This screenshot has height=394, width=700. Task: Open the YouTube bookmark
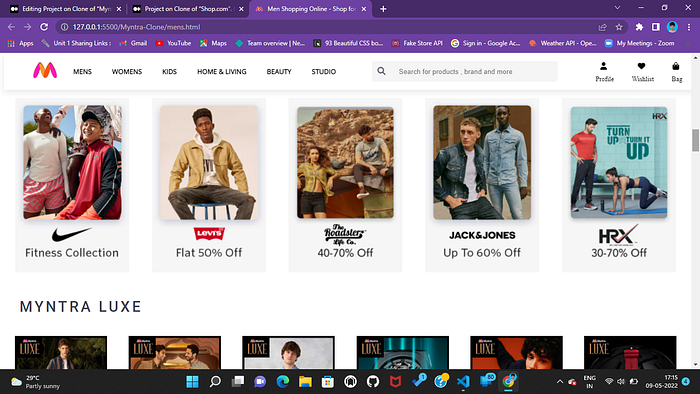coord(173,43)
